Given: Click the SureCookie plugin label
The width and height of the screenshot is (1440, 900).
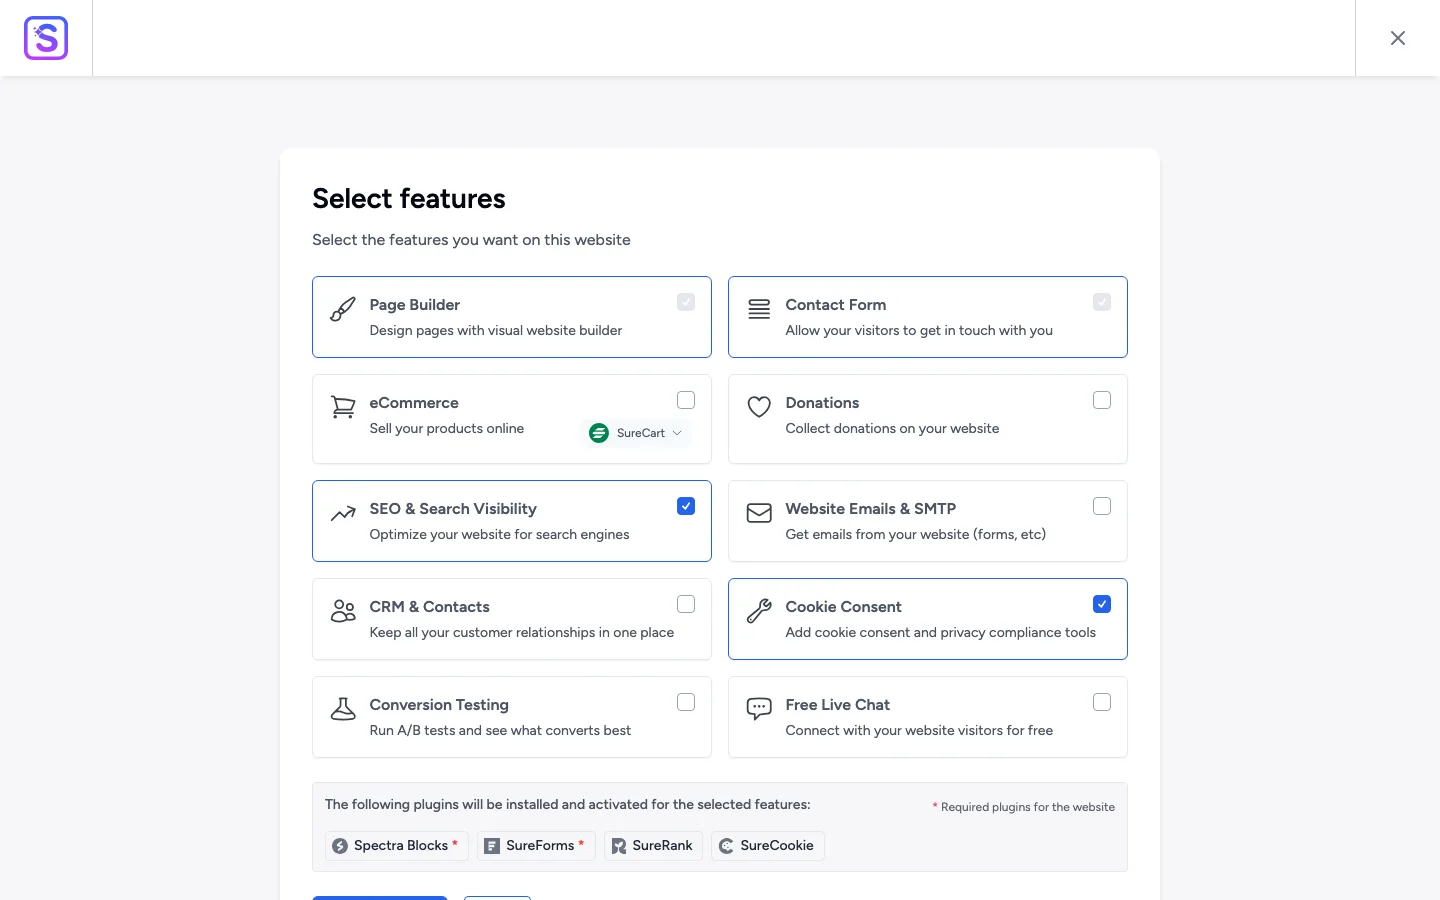Looking at the screenshot, I should click(x=777, y=846).
